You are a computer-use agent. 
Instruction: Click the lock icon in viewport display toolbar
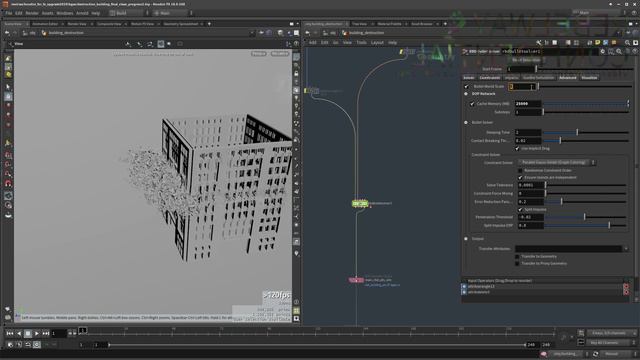point(296,74)
